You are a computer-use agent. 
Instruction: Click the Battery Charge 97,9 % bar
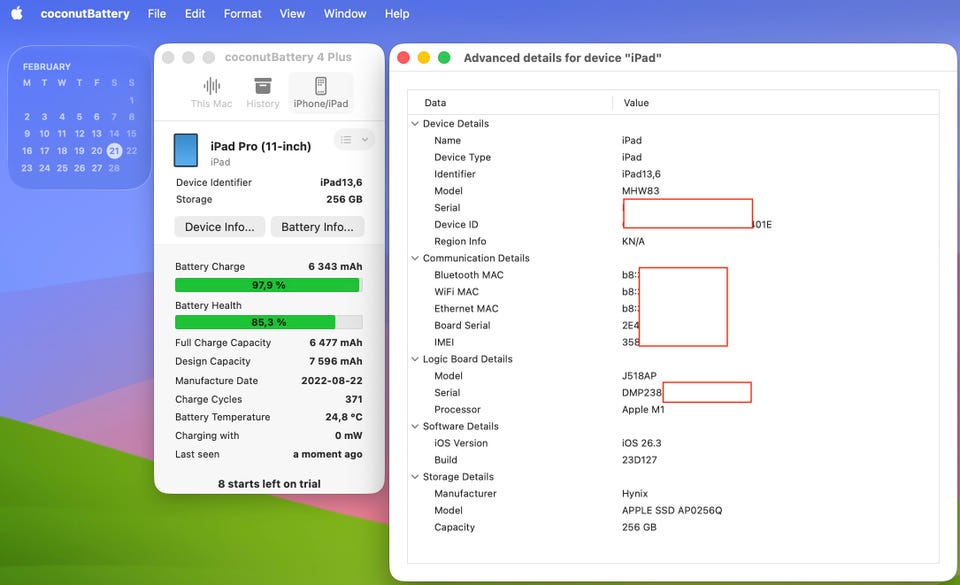click(269, 285)
